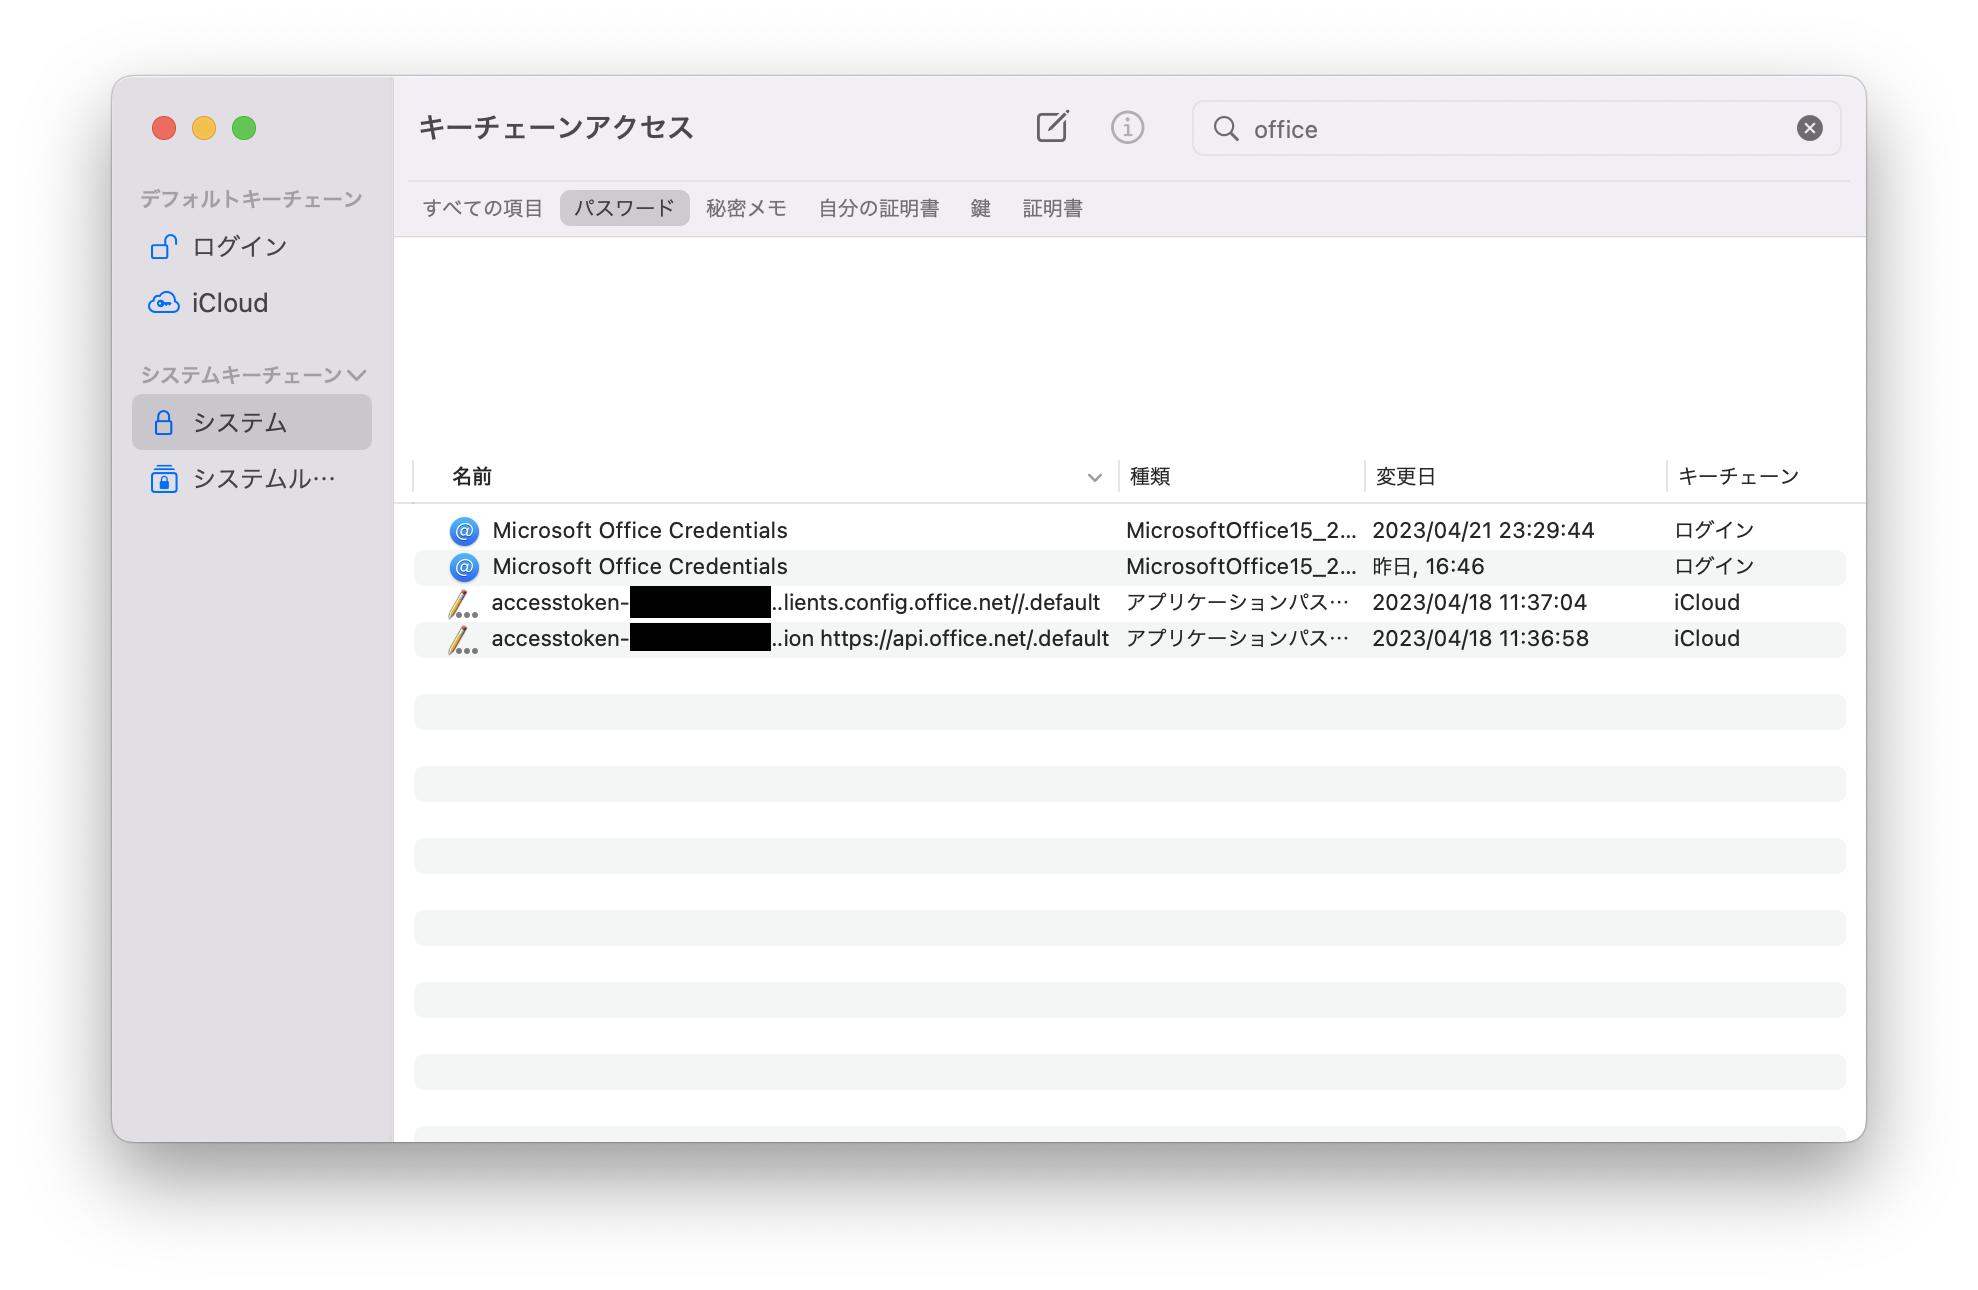Click the date 2023/04/21 23:29:44

tap(1483, 530)
